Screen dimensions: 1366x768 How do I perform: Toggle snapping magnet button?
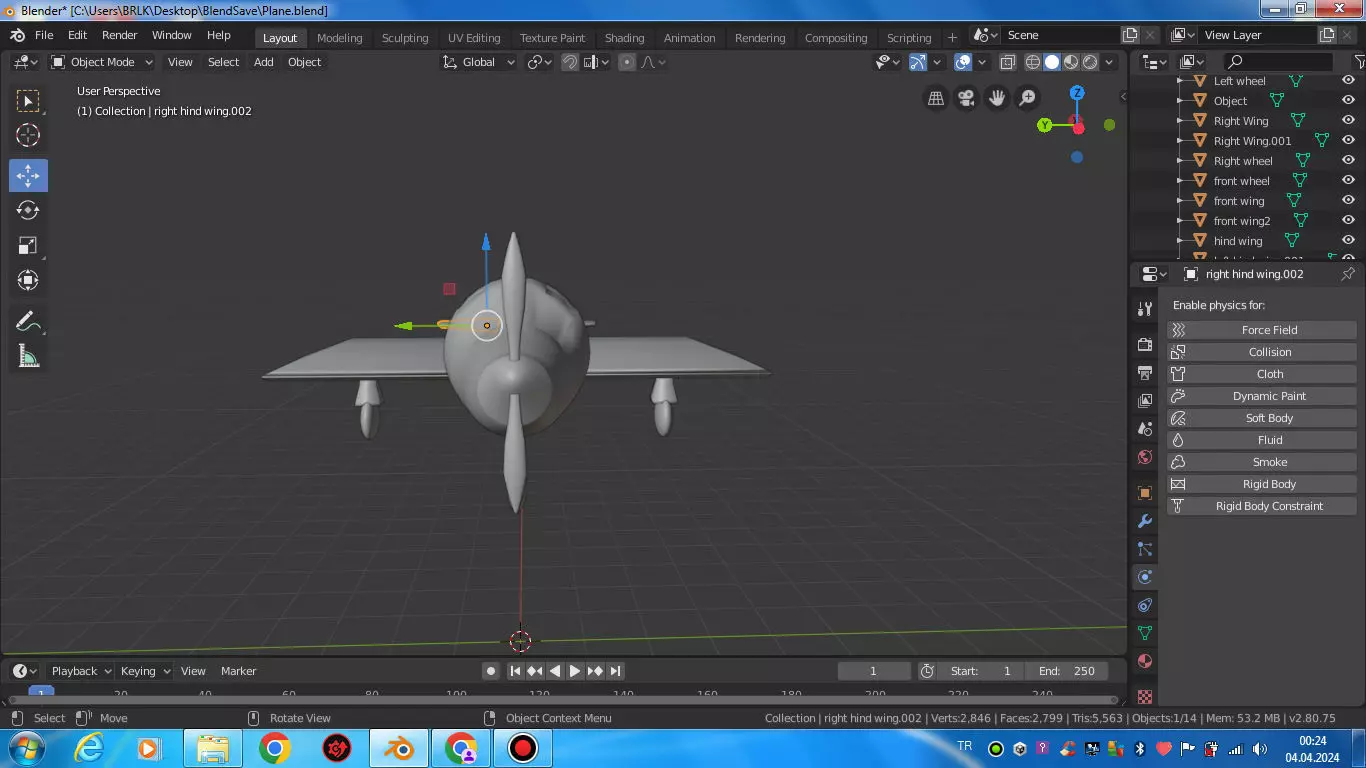[x=569, y=62]
